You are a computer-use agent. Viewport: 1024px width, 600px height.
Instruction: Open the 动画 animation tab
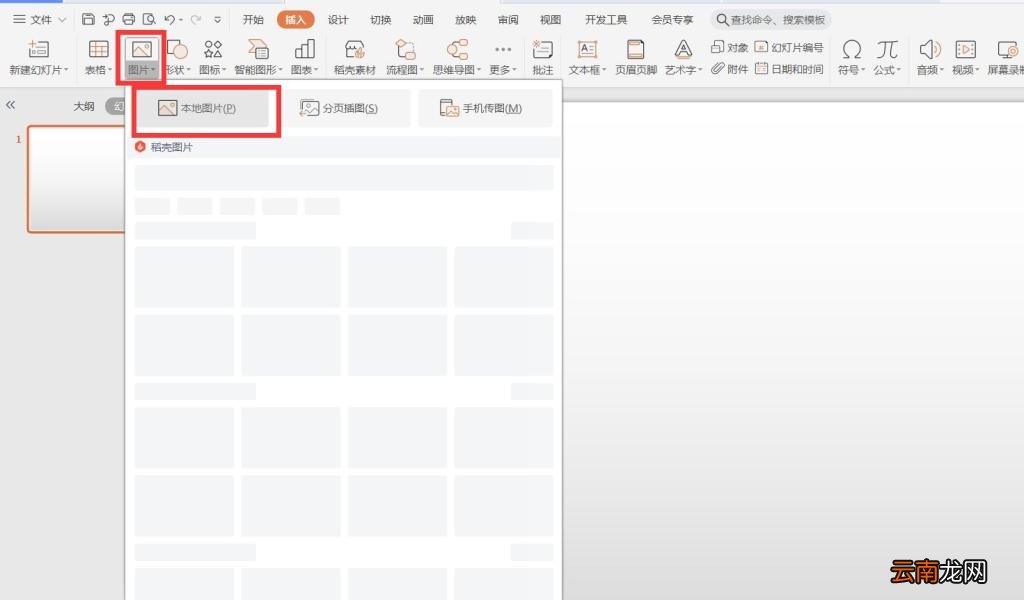click(423, 20)
